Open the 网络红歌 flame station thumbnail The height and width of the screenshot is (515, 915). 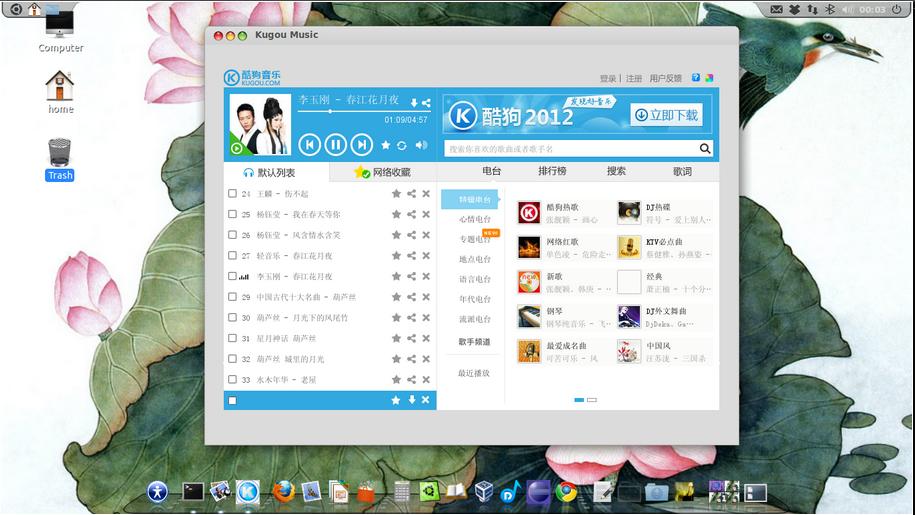[x=529, y=247]
